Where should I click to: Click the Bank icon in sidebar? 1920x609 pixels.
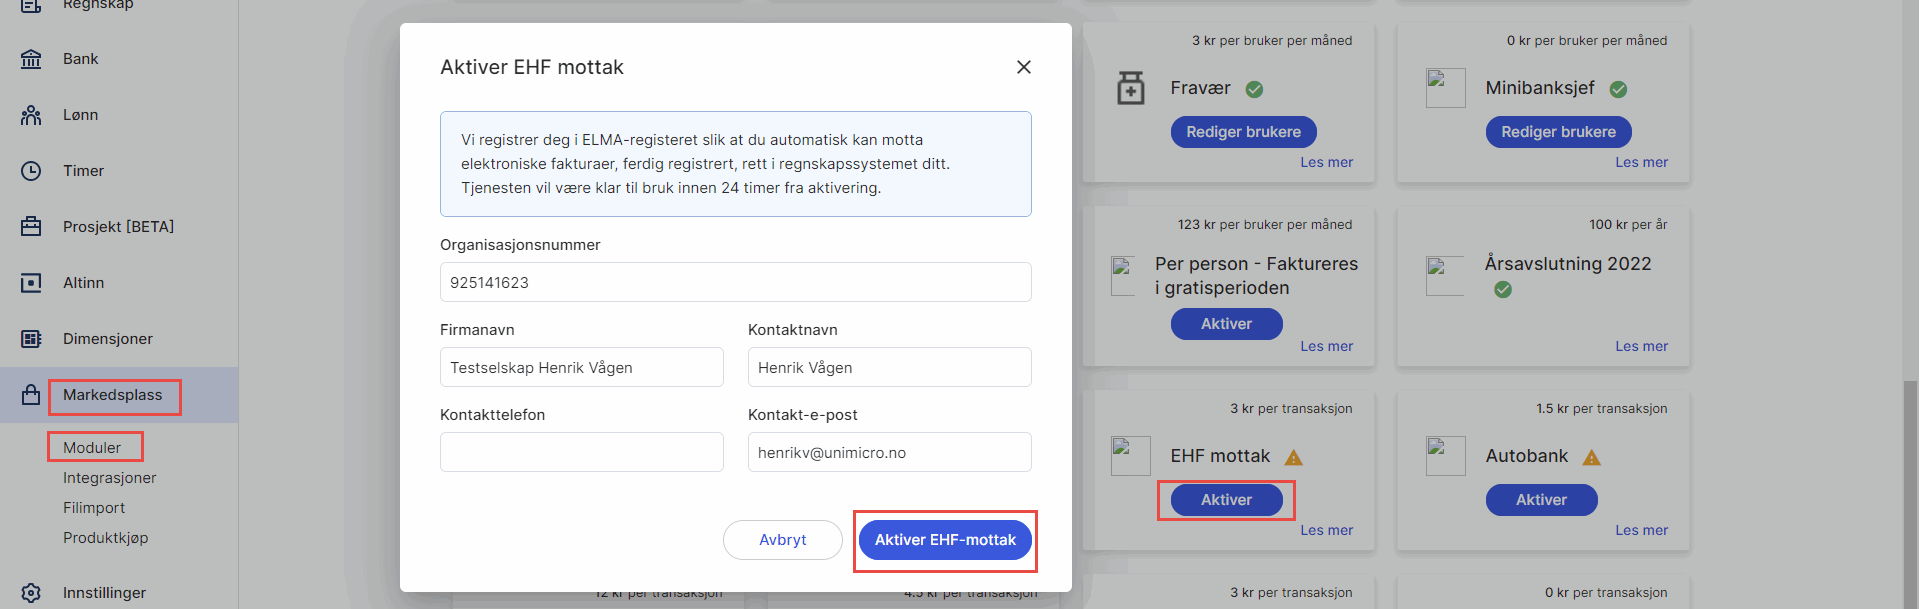(31, 59)
